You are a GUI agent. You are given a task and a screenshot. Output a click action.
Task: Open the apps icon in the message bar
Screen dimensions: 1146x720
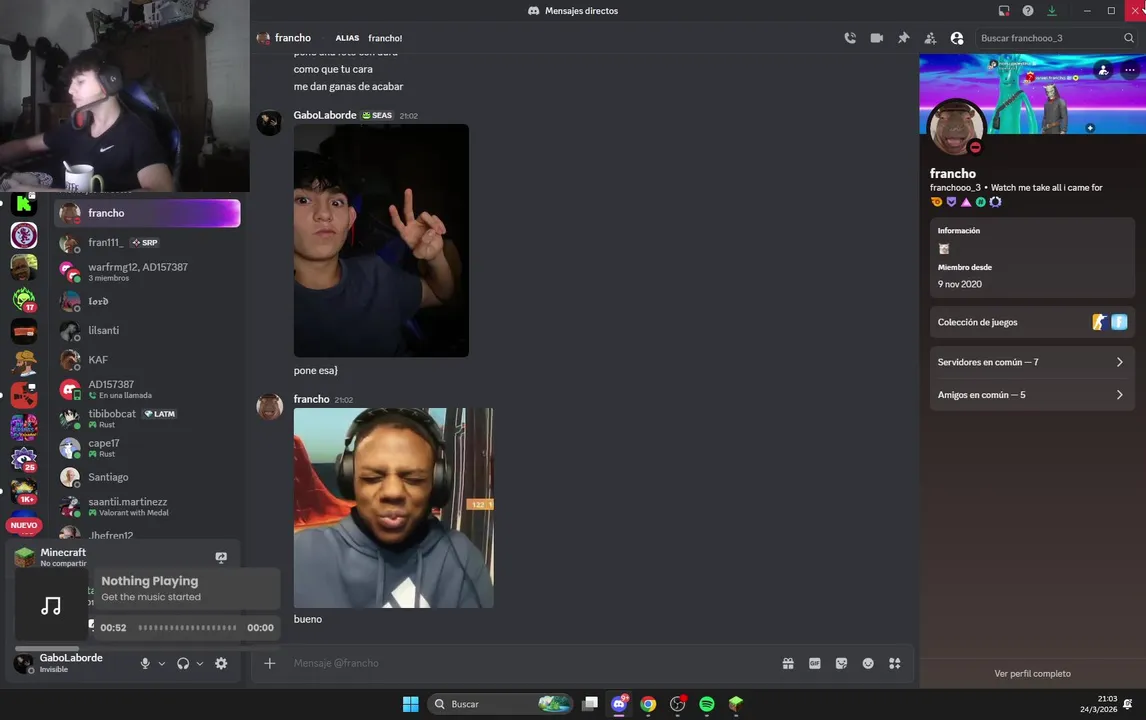click(x=895, y=663)
